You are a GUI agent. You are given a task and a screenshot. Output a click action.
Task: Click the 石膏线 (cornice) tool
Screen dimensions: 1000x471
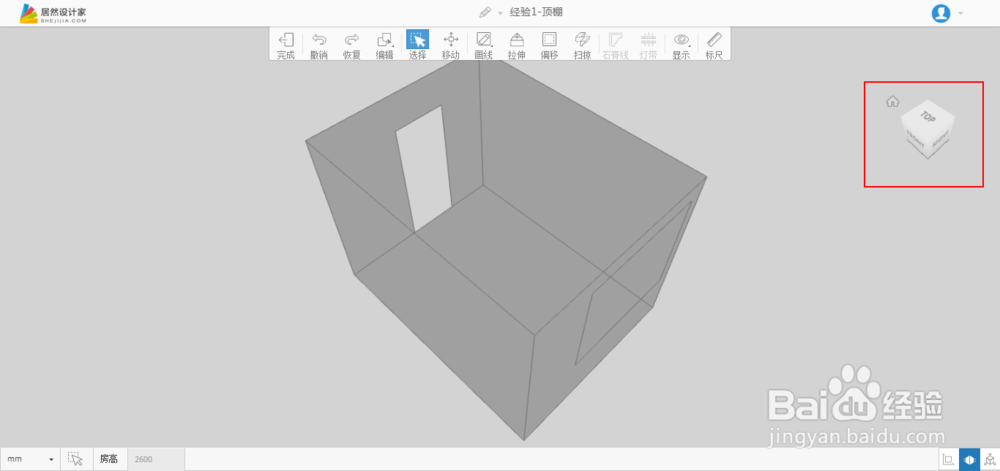615,45
